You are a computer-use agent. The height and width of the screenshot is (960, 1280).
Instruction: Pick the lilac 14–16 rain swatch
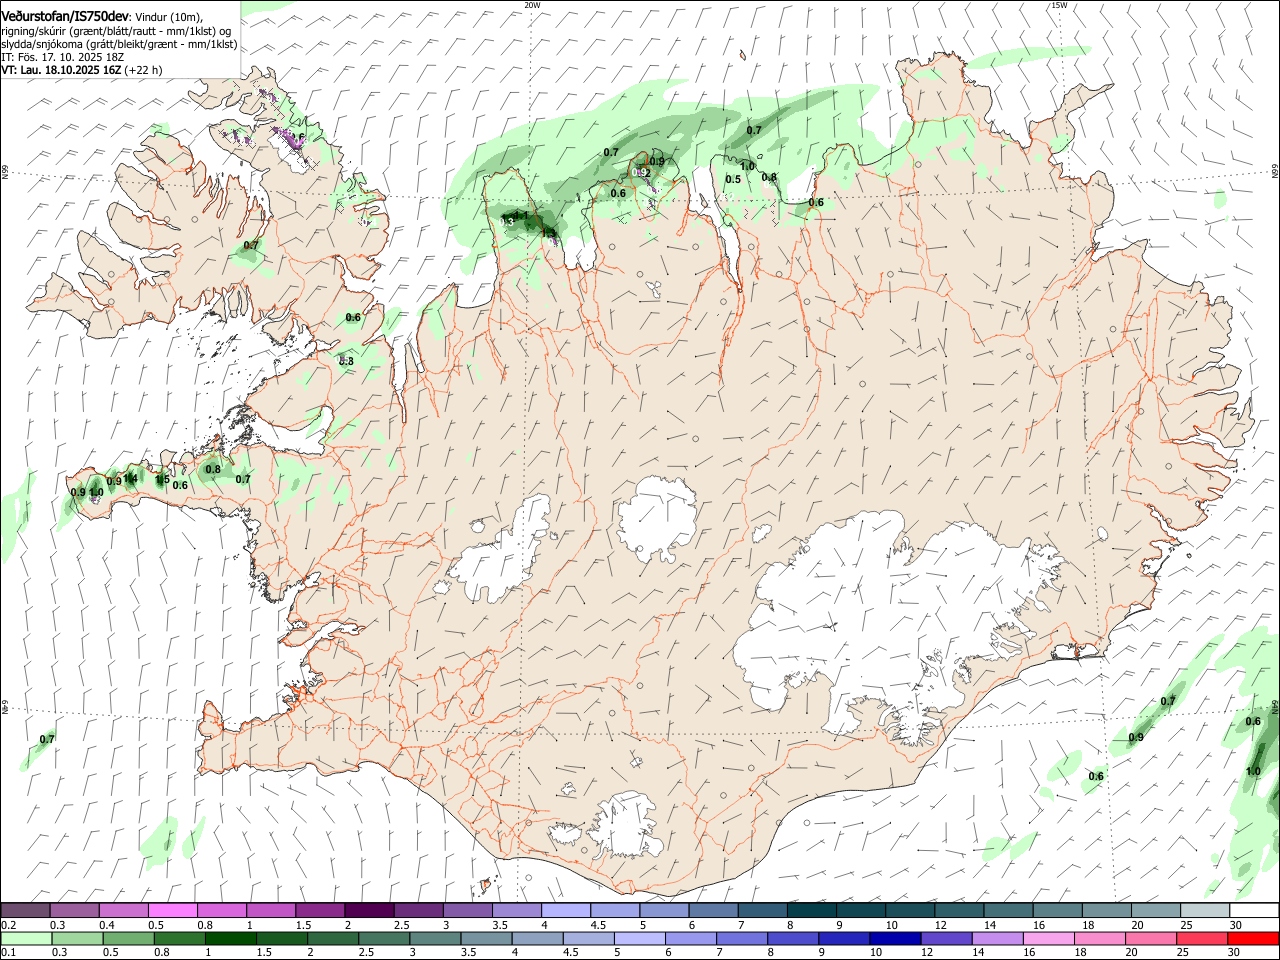997,938
